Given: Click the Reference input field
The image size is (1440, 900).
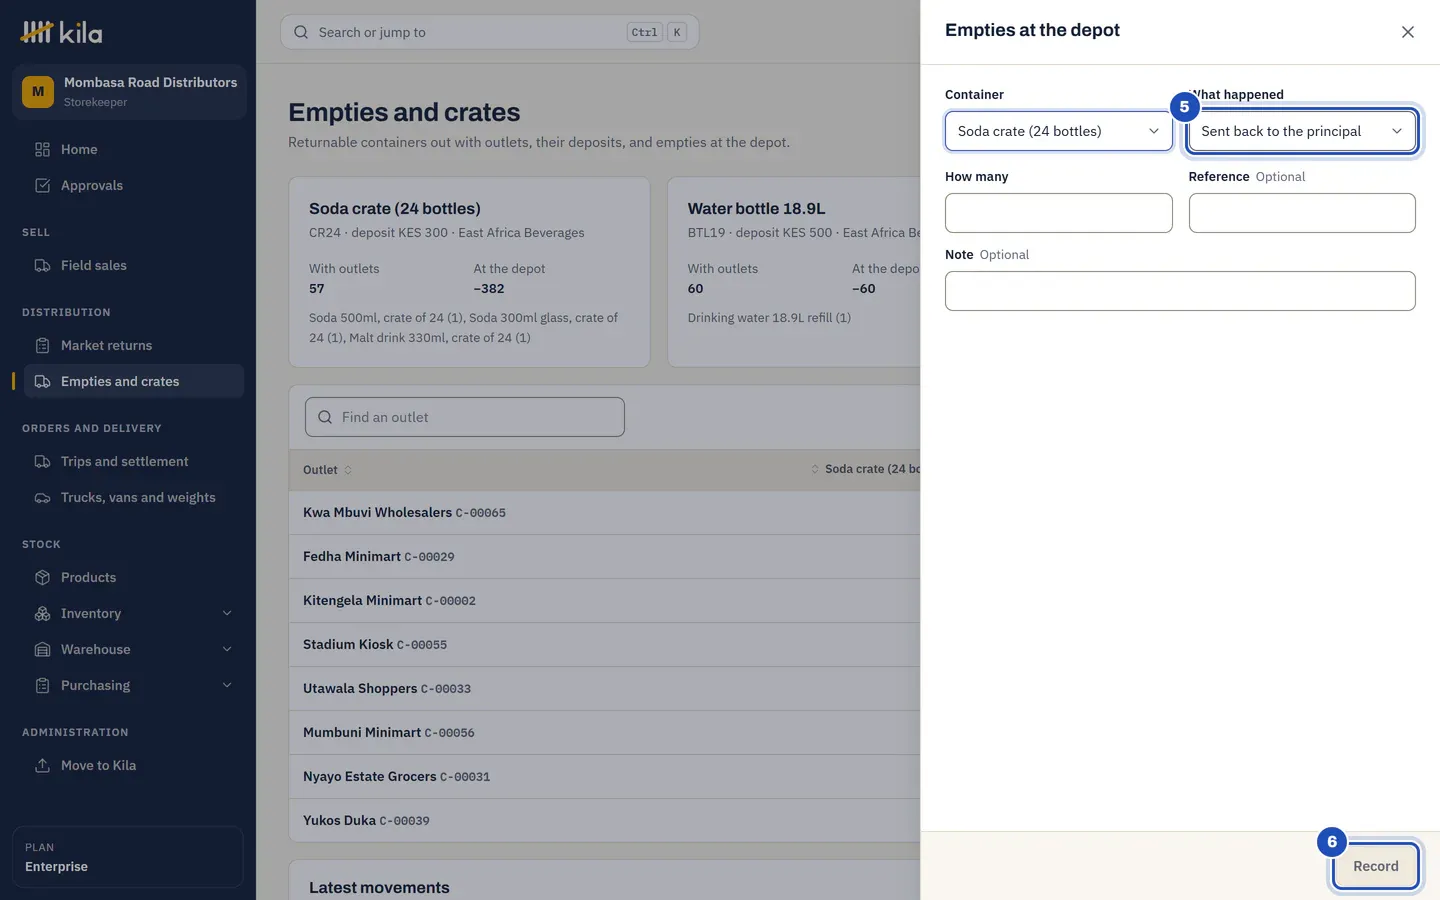Looking at the screenshot, I should pos(1302,213).
